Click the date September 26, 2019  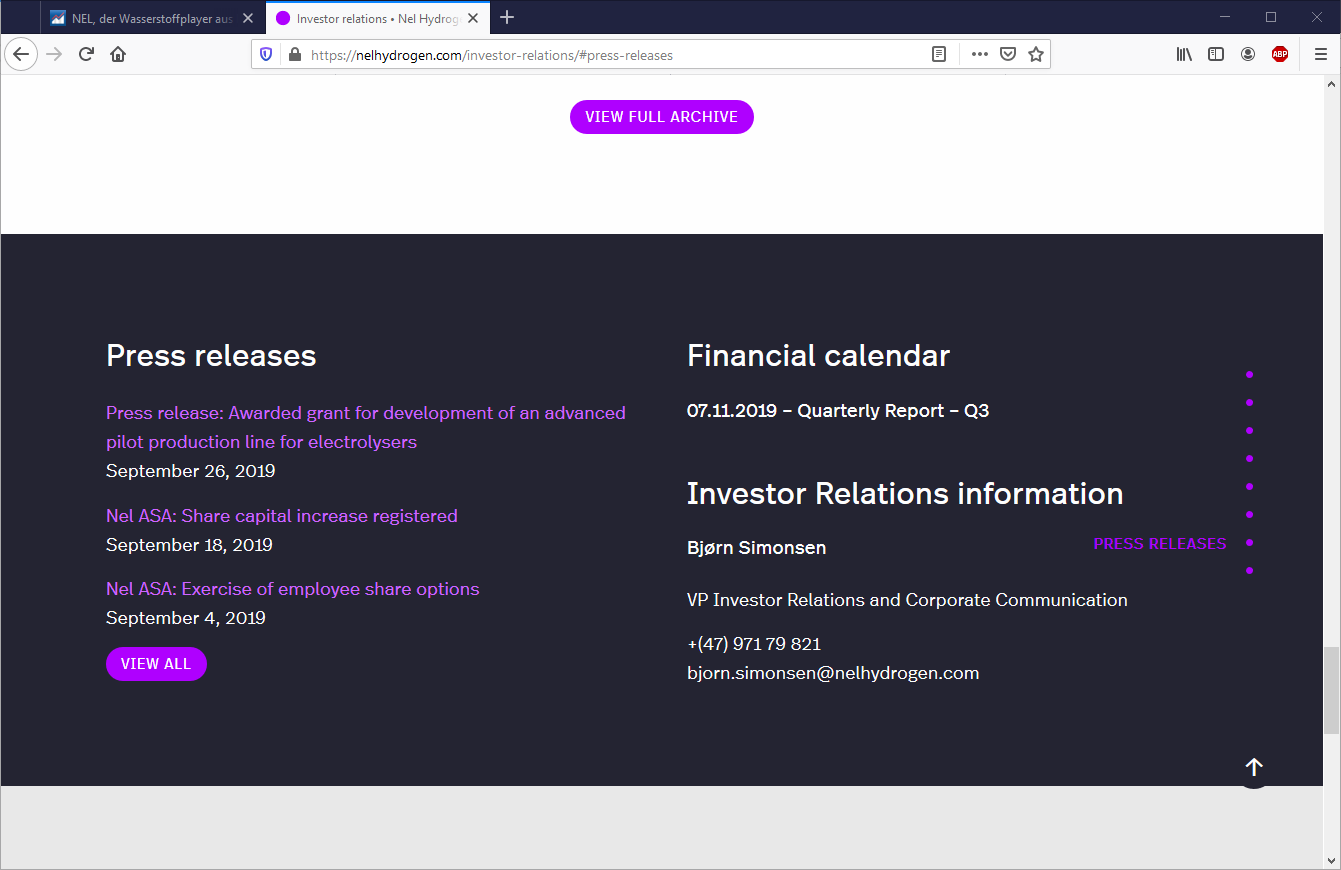pos(191,471)
